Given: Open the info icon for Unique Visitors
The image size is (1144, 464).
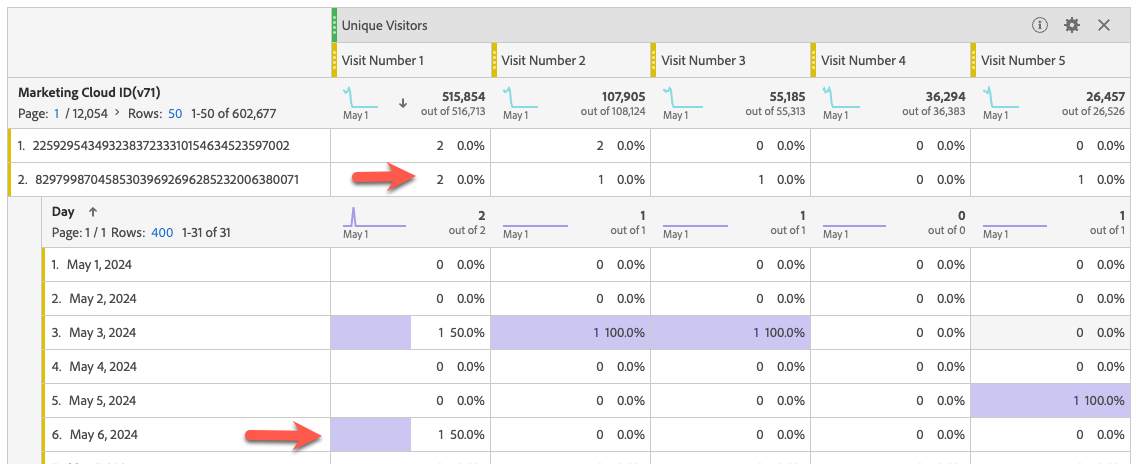Looking at the screenshot, I should tap(1040, 25).
